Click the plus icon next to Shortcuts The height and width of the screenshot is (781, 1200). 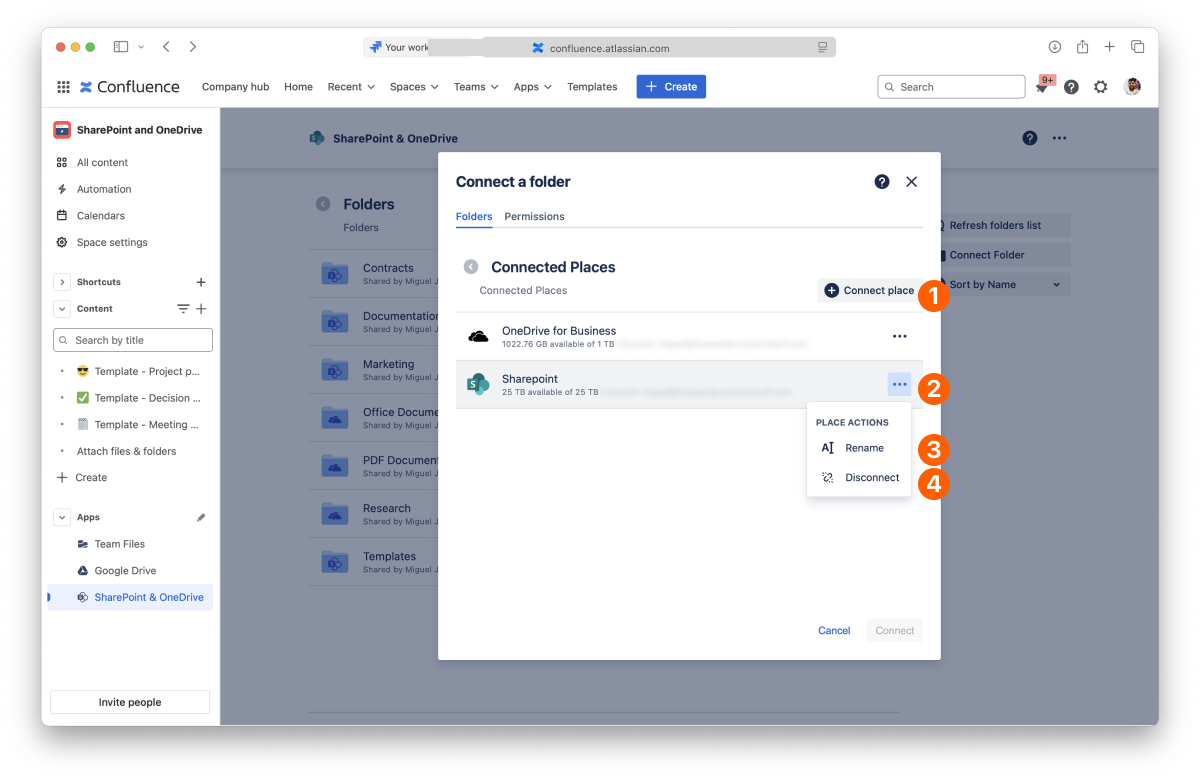[201, 282]
